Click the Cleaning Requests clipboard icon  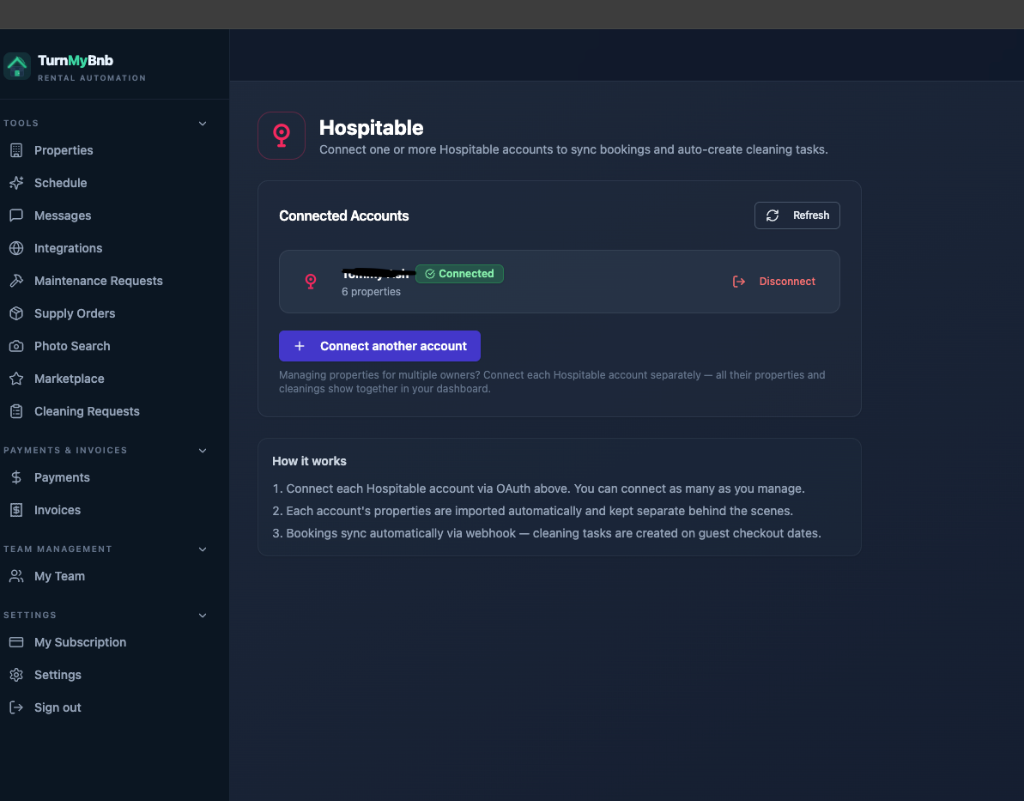click(16, 411)
